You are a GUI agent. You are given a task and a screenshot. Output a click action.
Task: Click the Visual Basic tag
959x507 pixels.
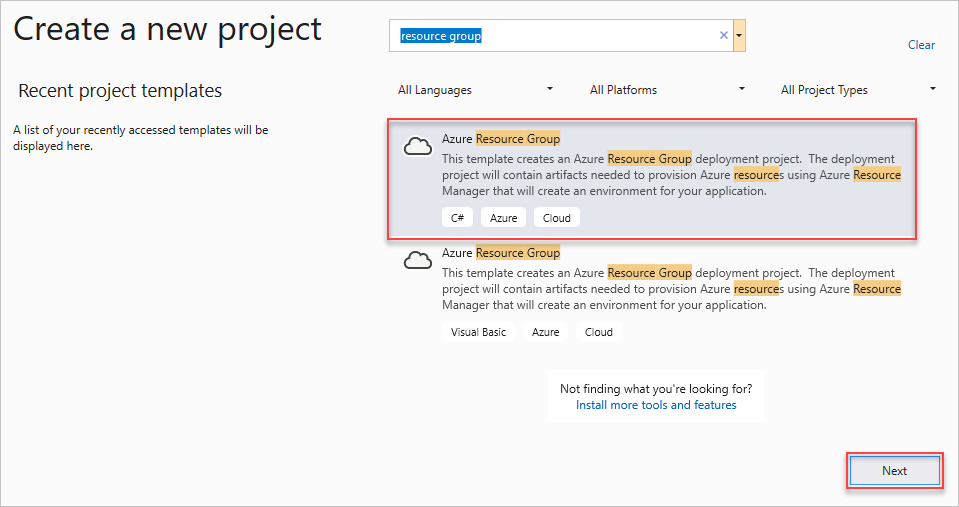point(479,332)
